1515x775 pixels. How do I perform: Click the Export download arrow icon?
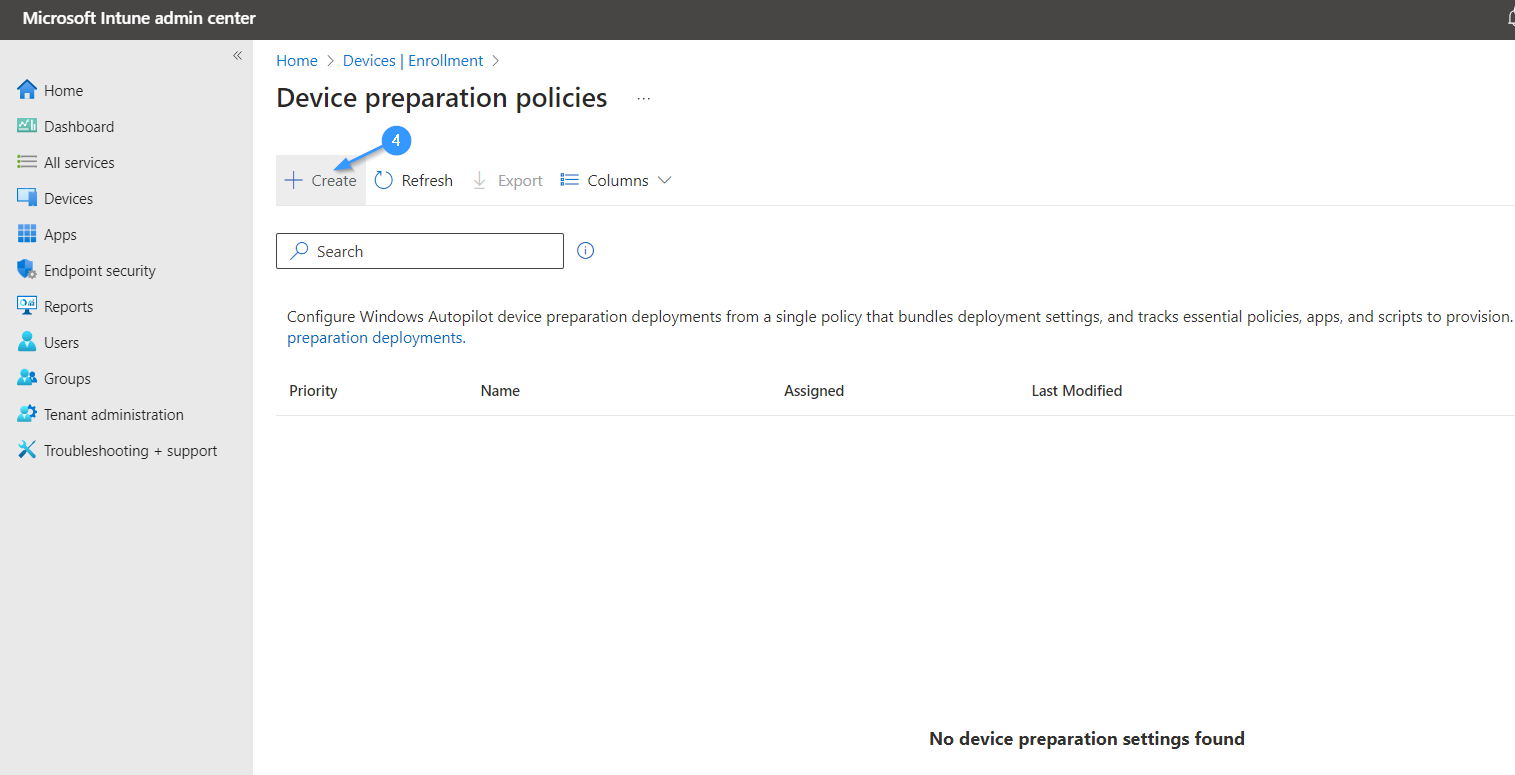(479, 180)
